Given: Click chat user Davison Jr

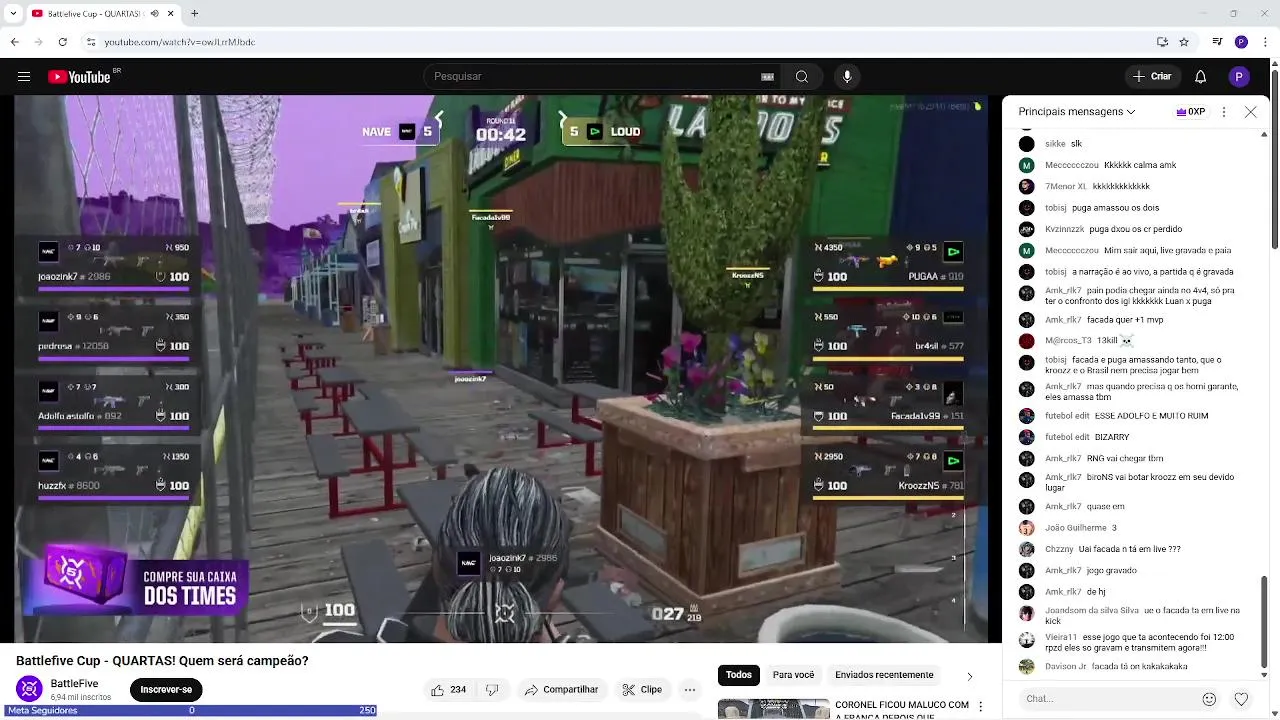Looking at the screenshot, I should click(1065, 667).
